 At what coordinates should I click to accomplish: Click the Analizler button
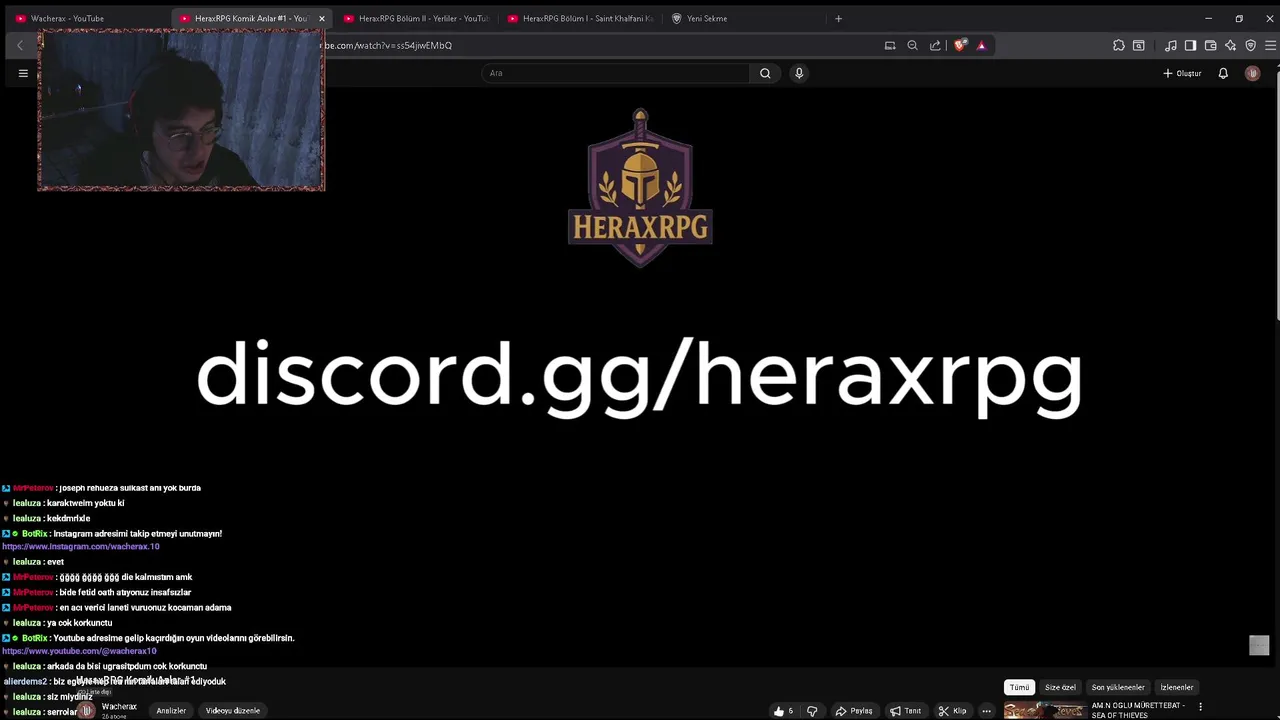coord(171,710)
